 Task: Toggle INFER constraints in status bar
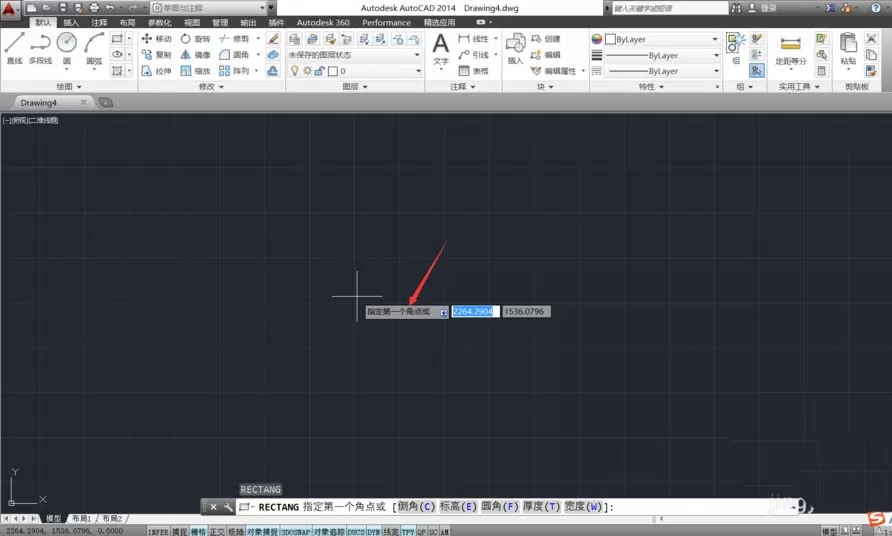[x=158, y=531]
